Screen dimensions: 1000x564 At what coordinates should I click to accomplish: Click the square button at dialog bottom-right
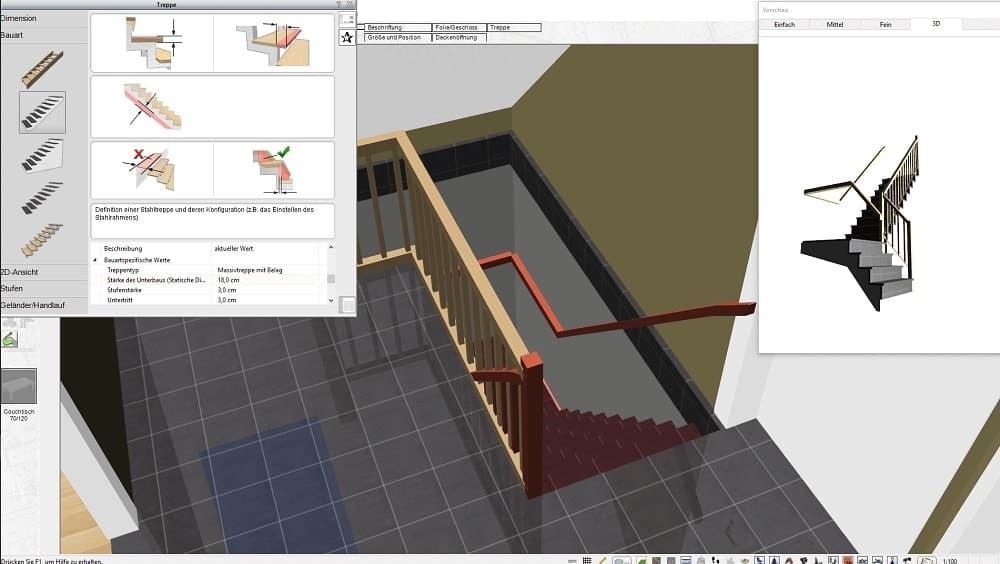coord(348,305)
